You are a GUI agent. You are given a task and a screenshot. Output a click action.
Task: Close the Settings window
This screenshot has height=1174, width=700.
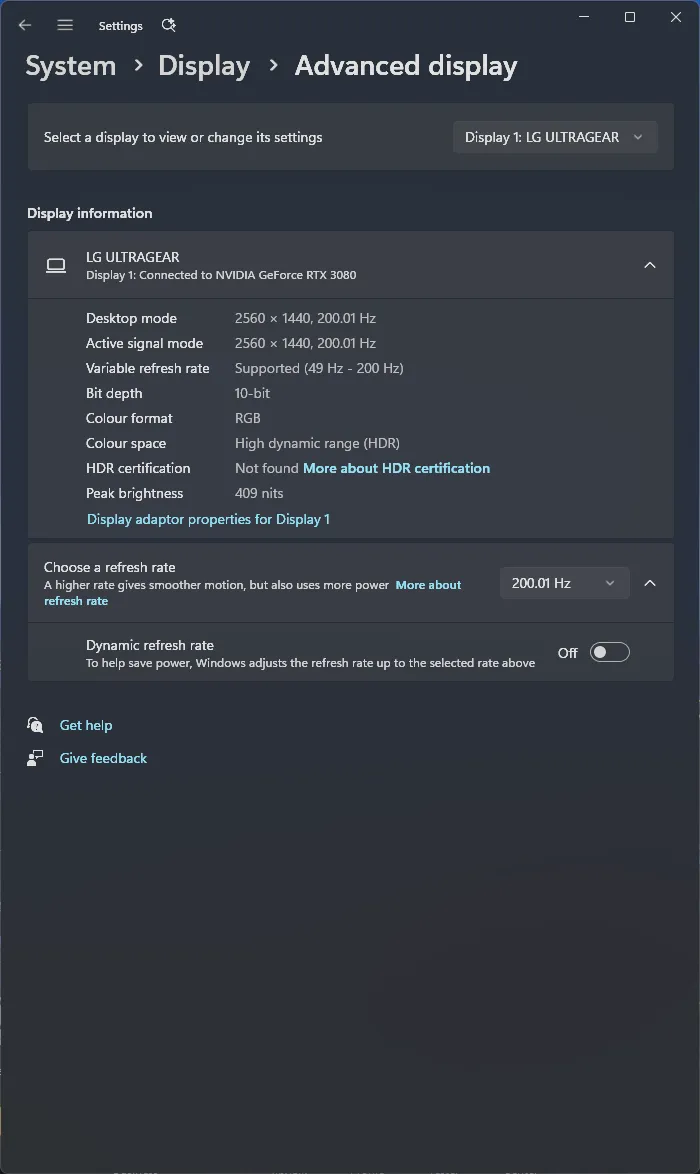(675, 17)
